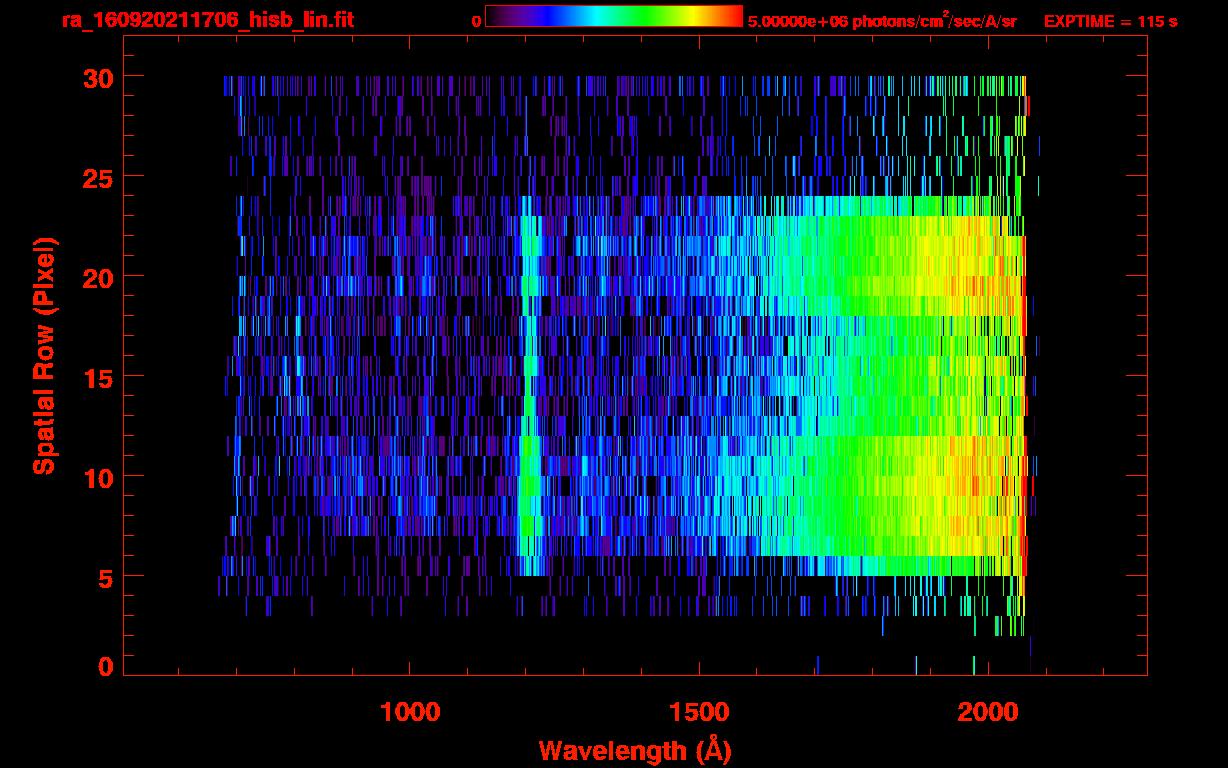
Task: Click the 1500 wavelength tick label
Action: (x=699, y=712)
